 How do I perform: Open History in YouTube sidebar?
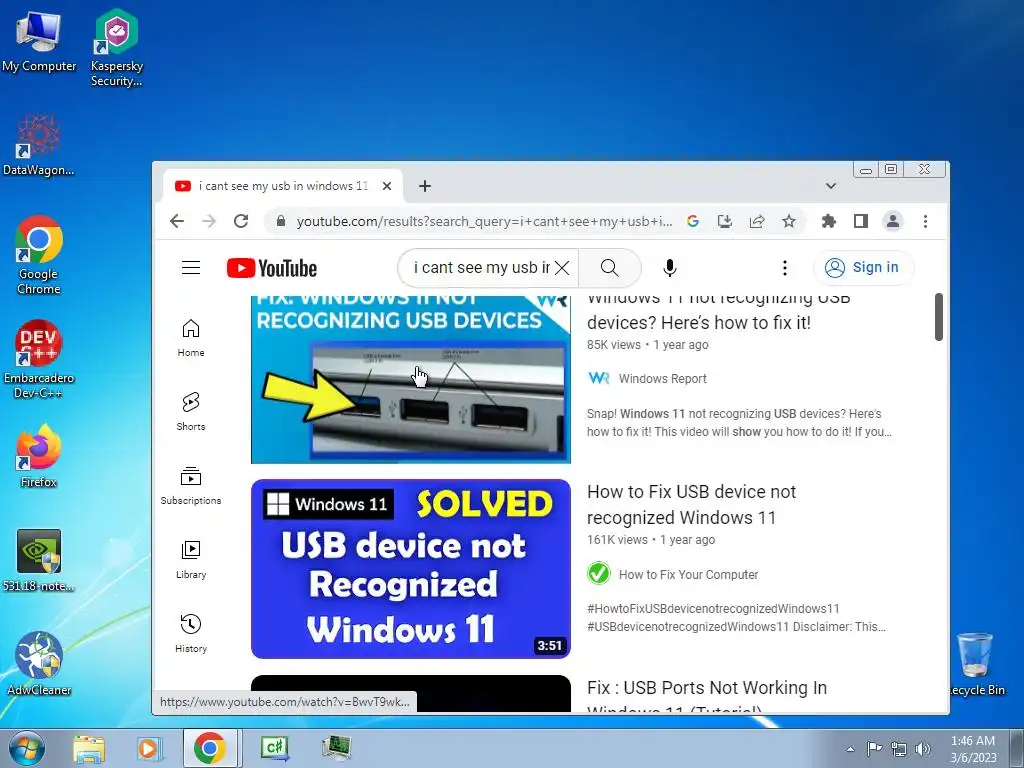coord(191,633)
